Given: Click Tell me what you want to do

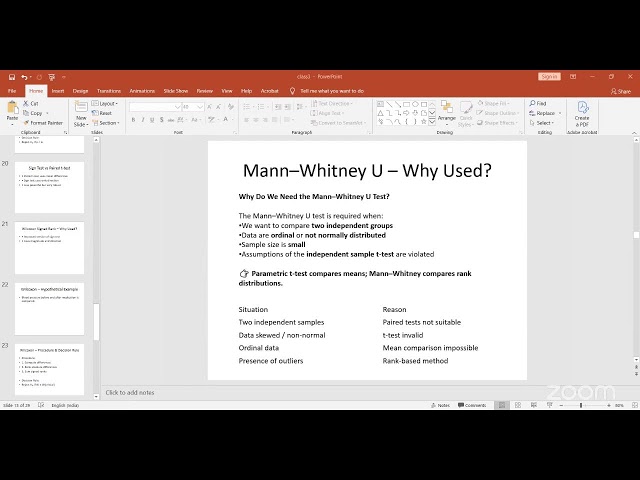Looking at the screenshot, I should tap(332, 91).
